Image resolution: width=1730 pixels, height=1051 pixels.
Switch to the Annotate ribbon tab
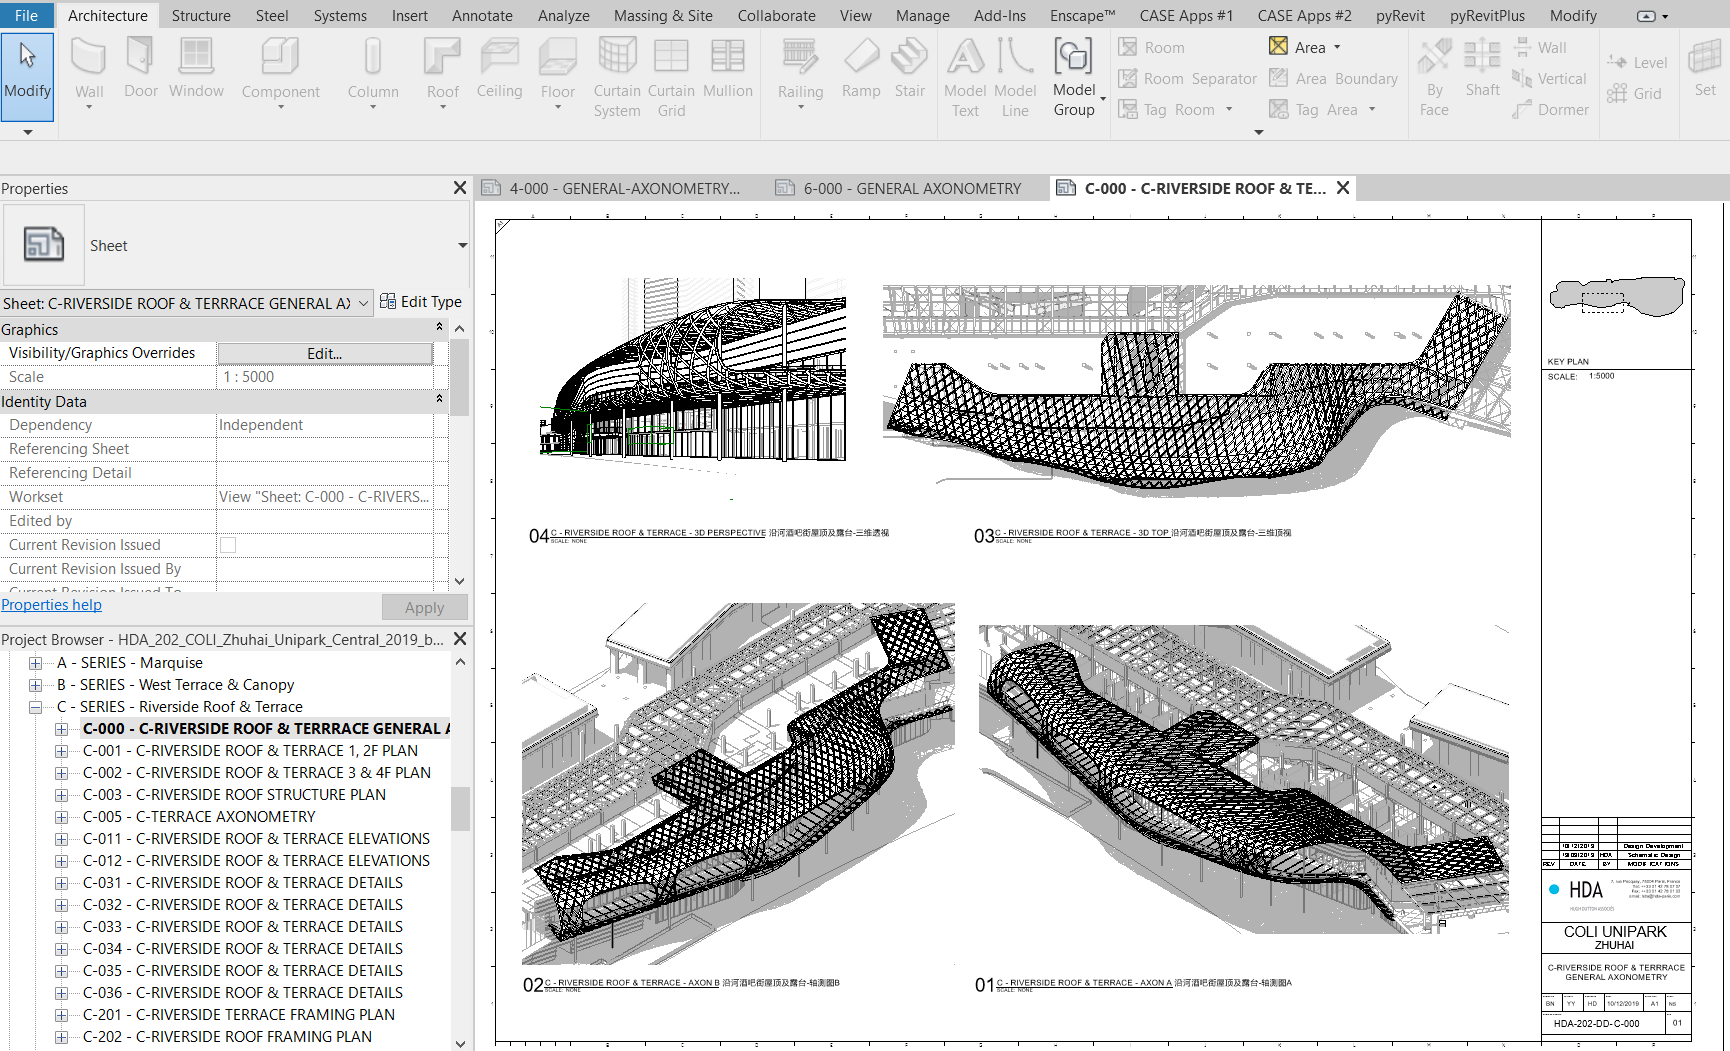482,16
